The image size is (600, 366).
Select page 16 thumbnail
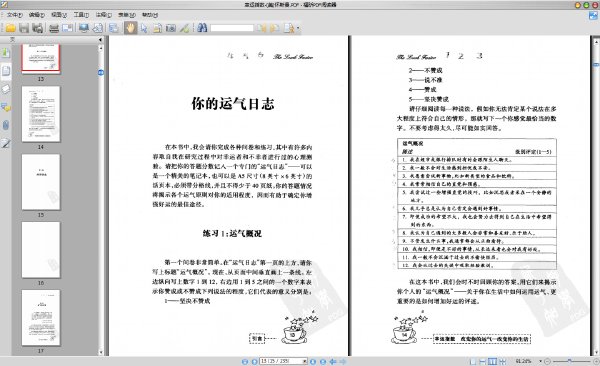(x=41, y=250)
